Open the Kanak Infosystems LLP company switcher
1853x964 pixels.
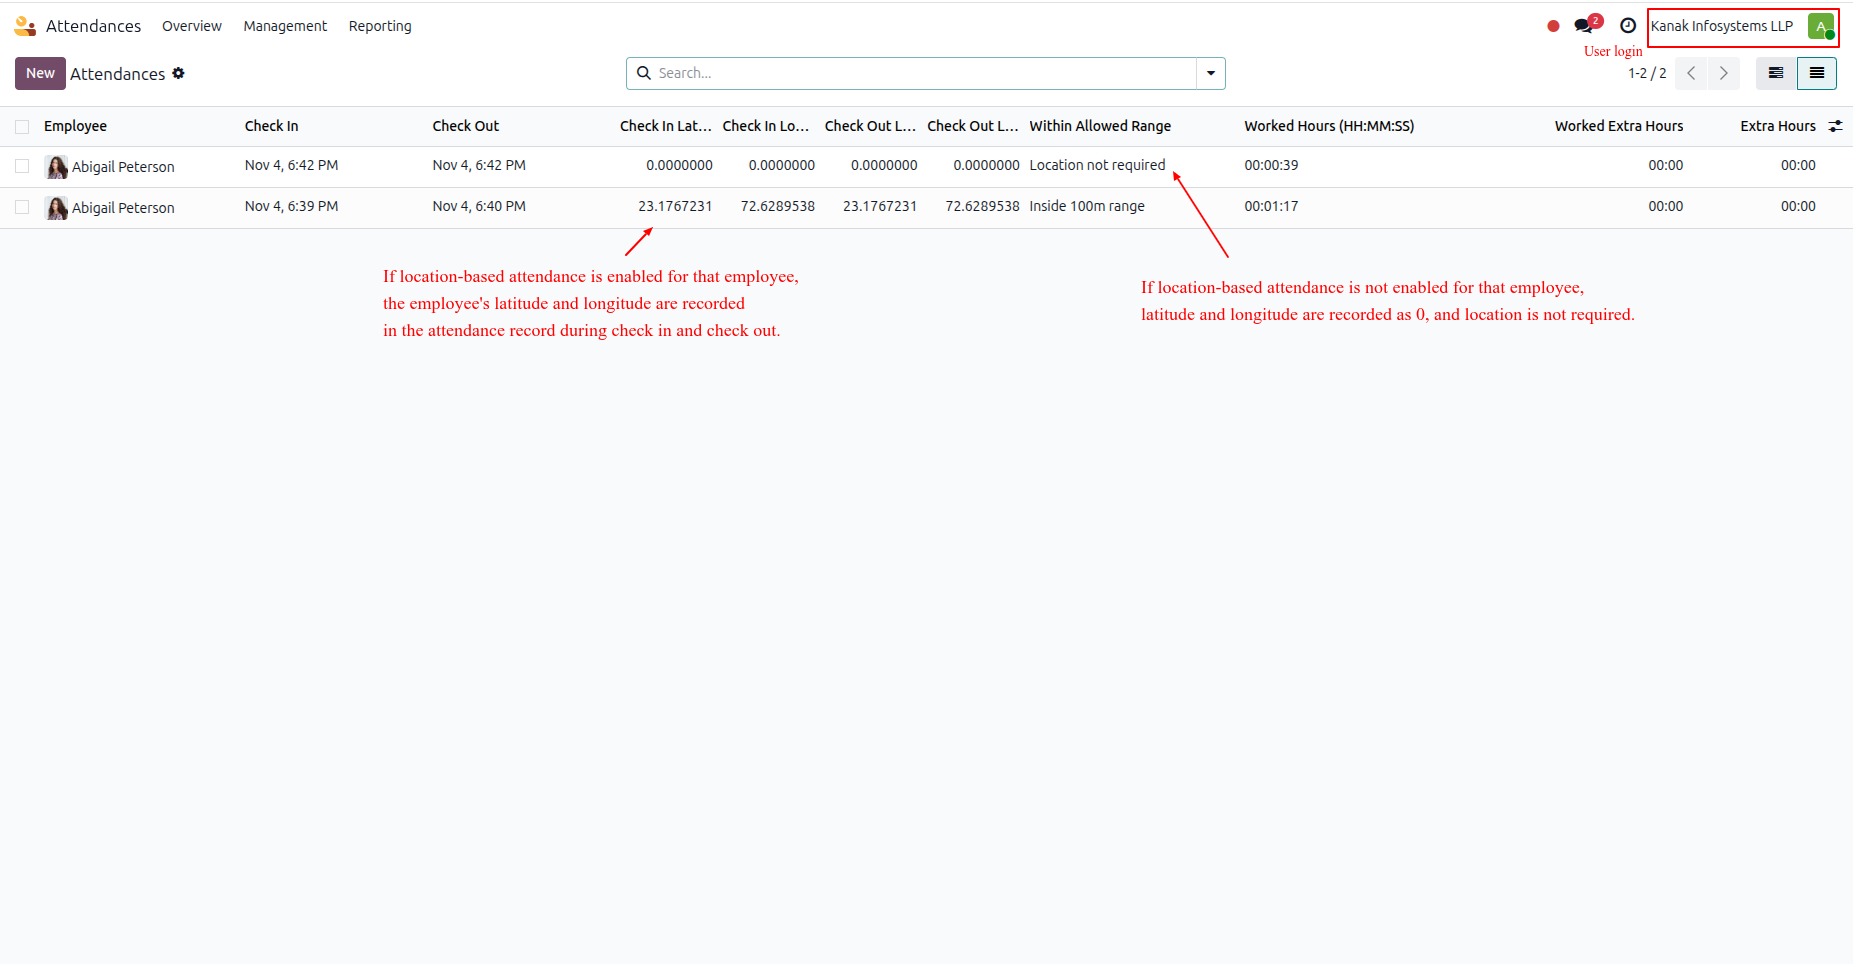1722,26
